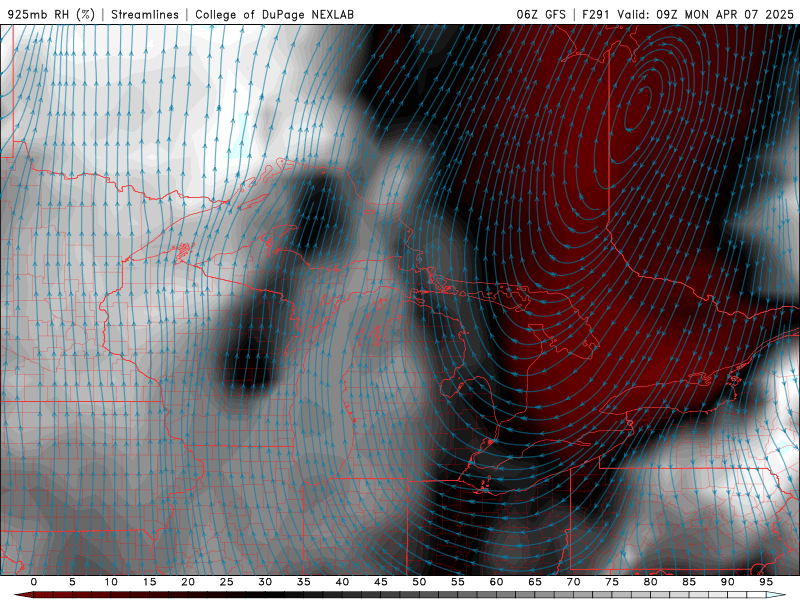Click the '60' colorbar label
This screenshot has width=800, height=600.
tap(496, 582)
